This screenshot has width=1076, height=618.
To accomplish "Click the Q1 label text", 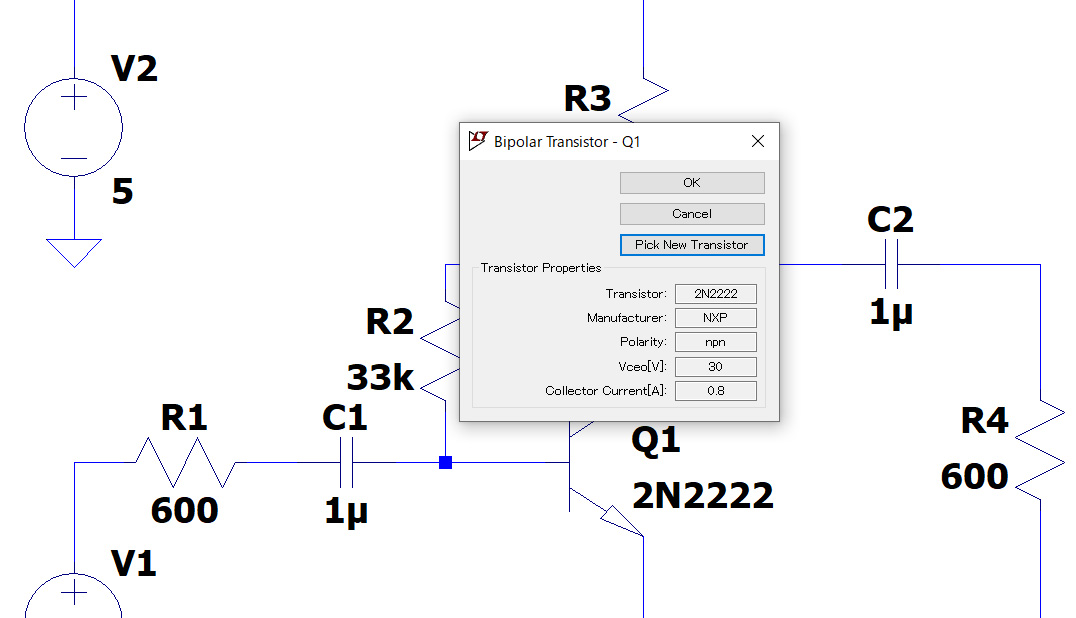I will click(656, 440).
